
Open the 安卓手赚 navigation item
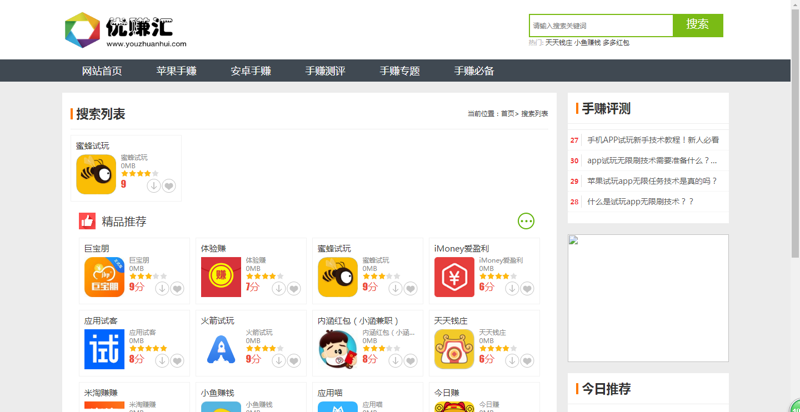point(251,71)
